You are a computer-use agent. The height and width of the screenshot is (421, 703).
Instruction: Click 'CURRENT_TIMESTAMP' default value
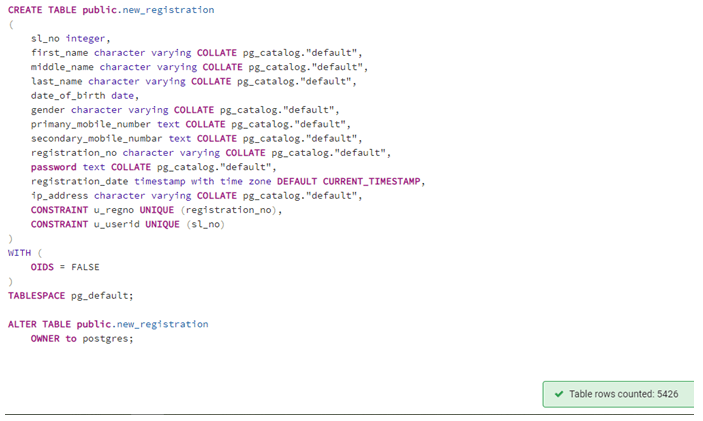coord(372,182)
